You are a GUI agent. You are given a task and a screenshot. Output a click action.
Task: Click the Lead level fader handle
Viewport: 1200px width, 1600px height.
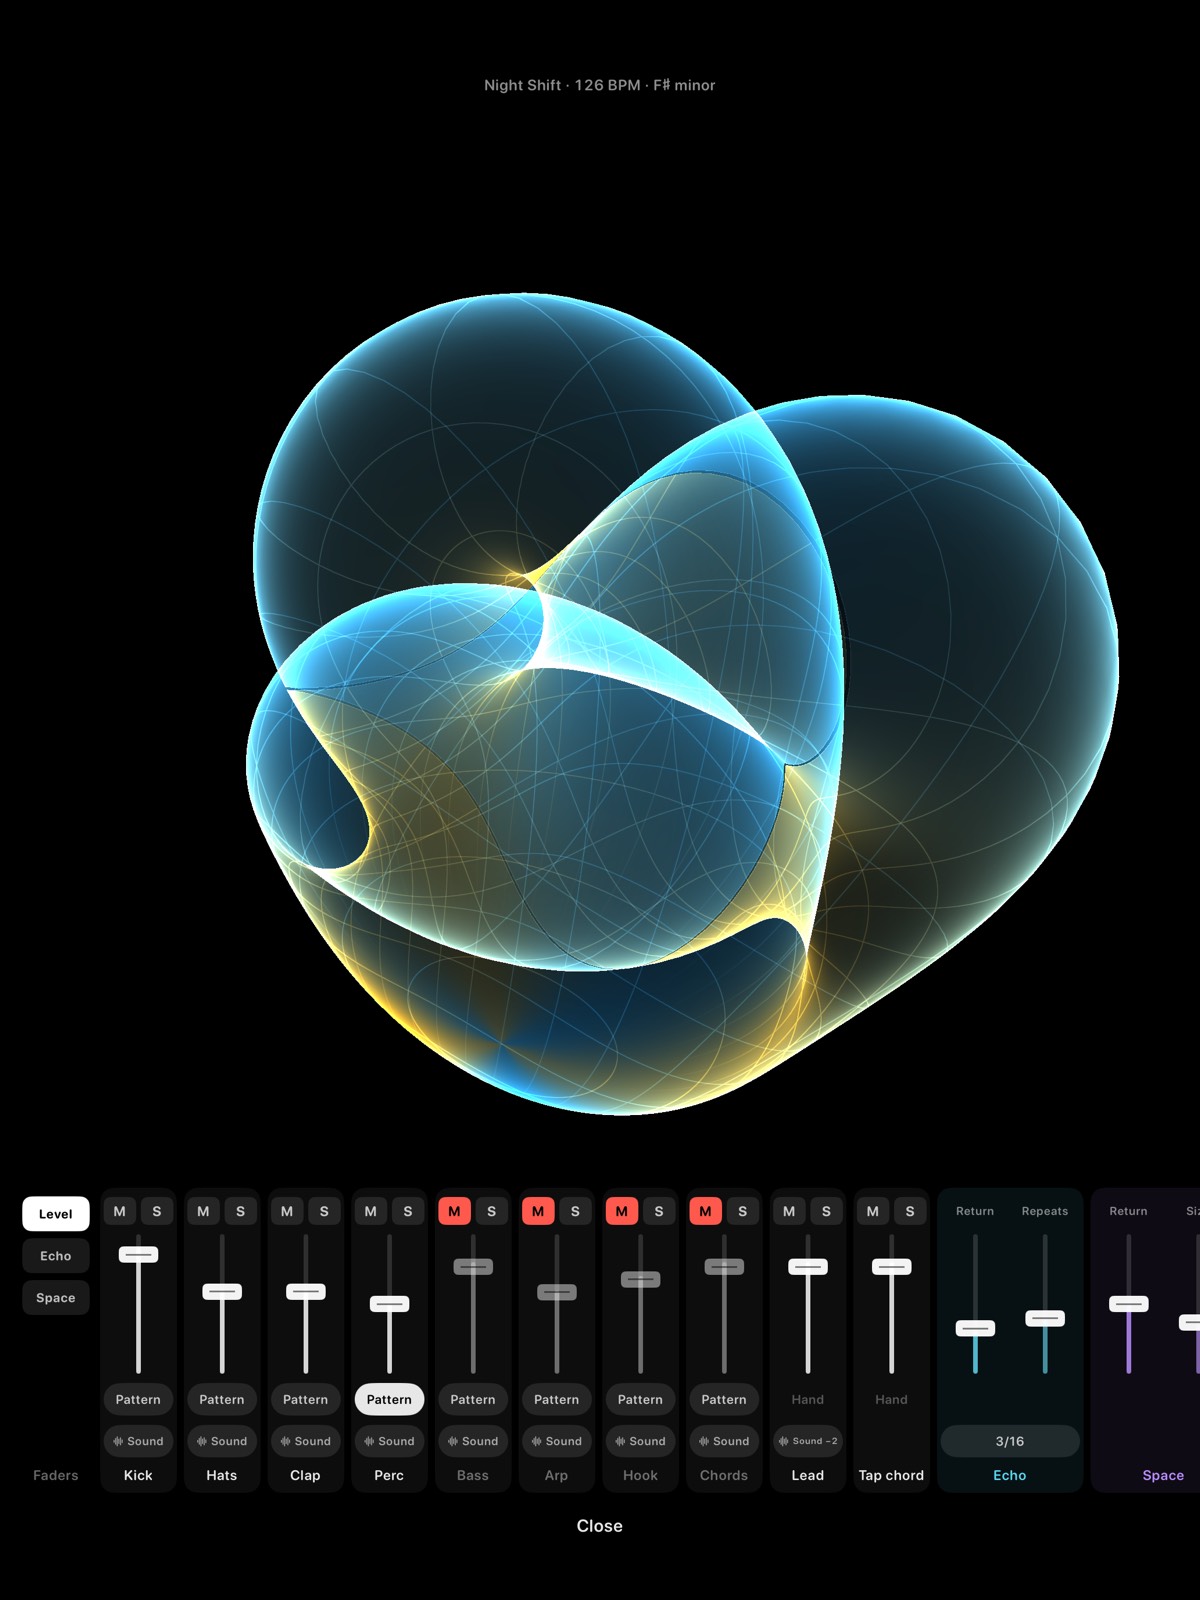808,1266
